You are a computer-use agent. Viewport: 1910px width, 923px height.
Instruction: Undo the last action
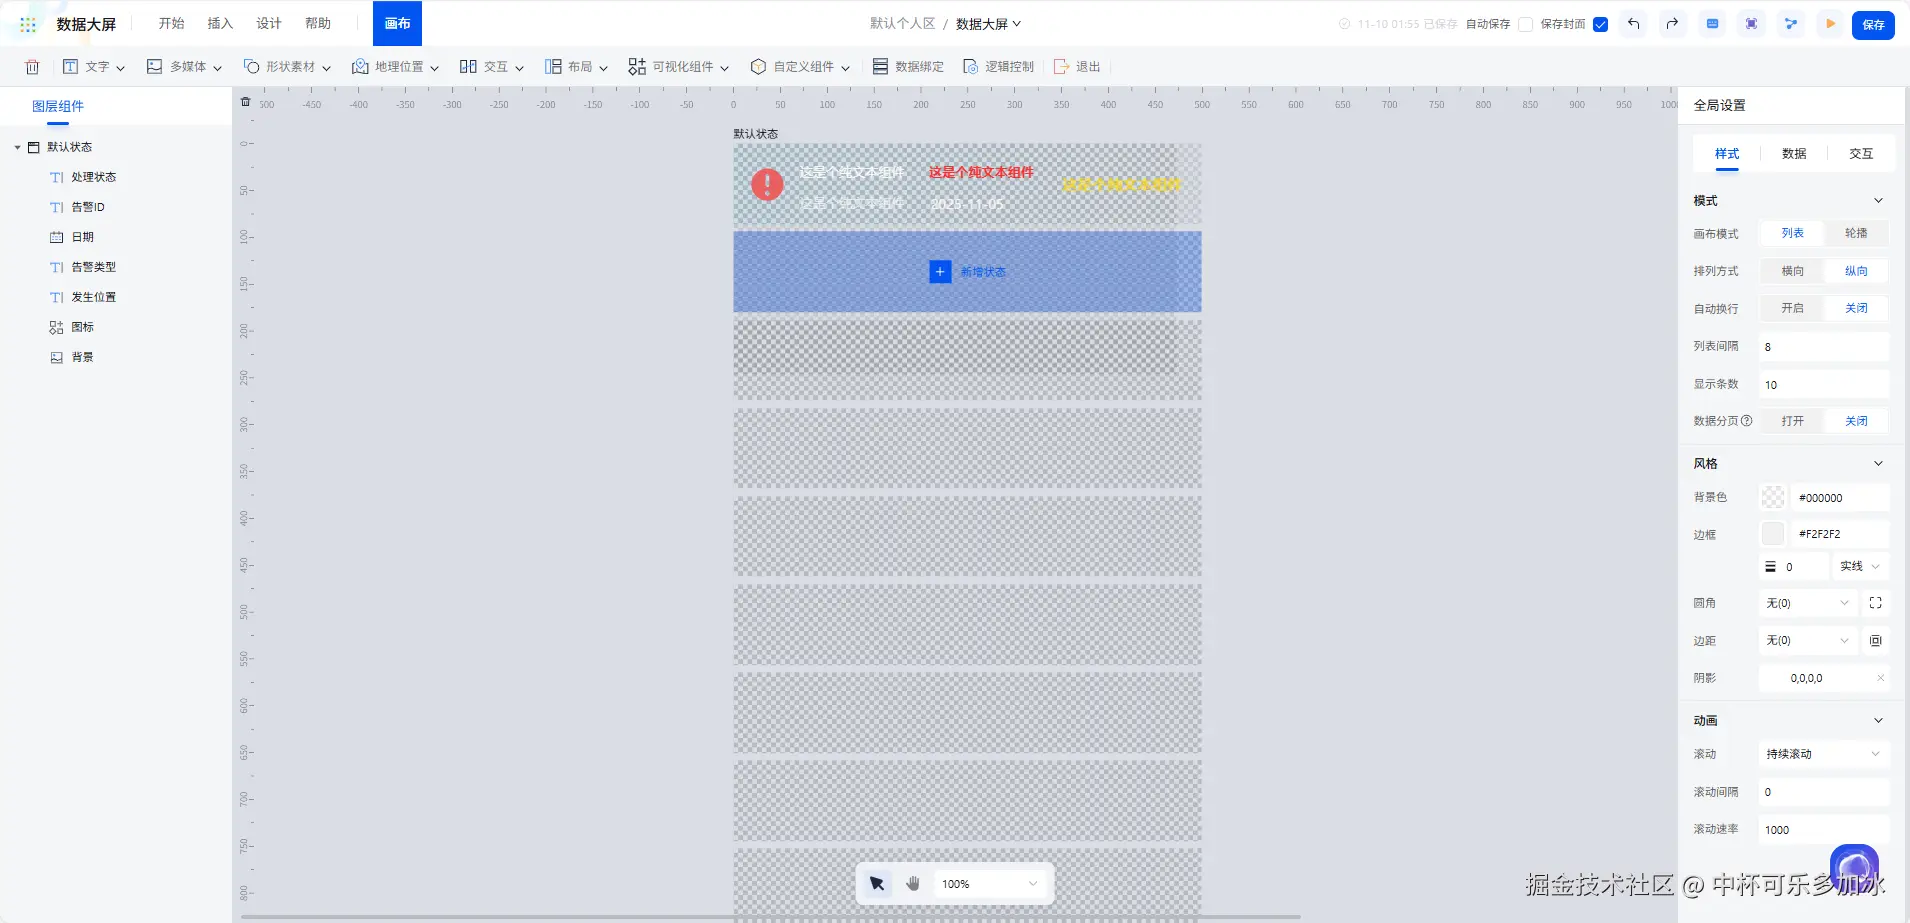point(1633,24)
